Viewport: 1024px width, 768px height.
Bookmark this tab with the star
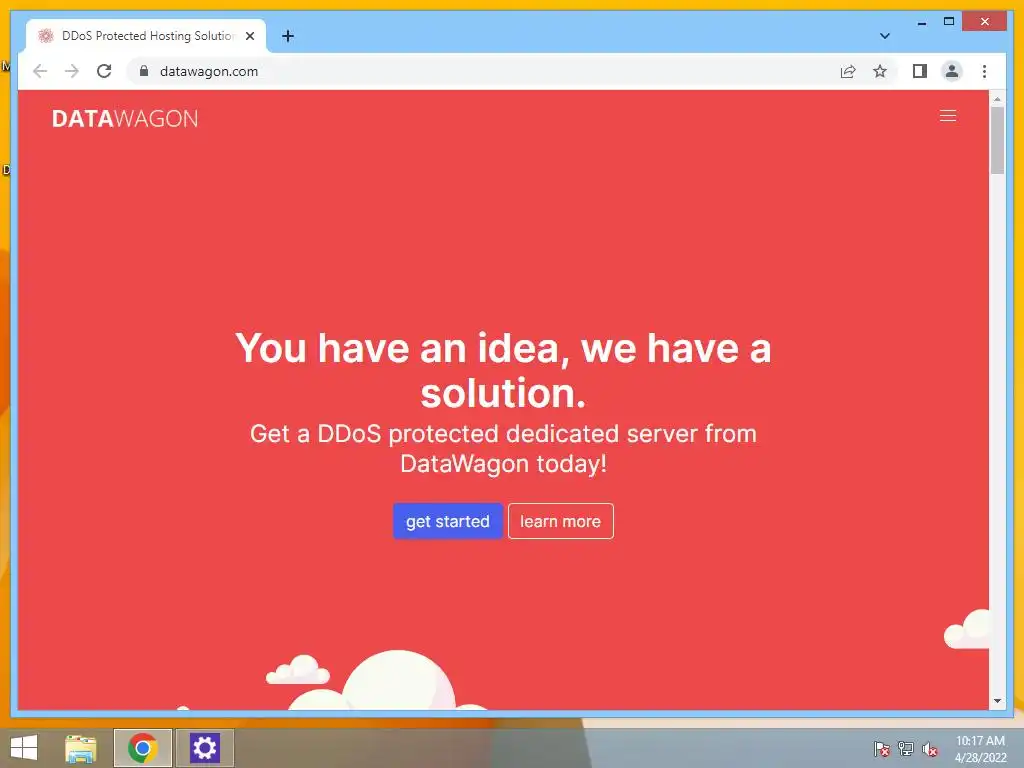pos(880,71)
